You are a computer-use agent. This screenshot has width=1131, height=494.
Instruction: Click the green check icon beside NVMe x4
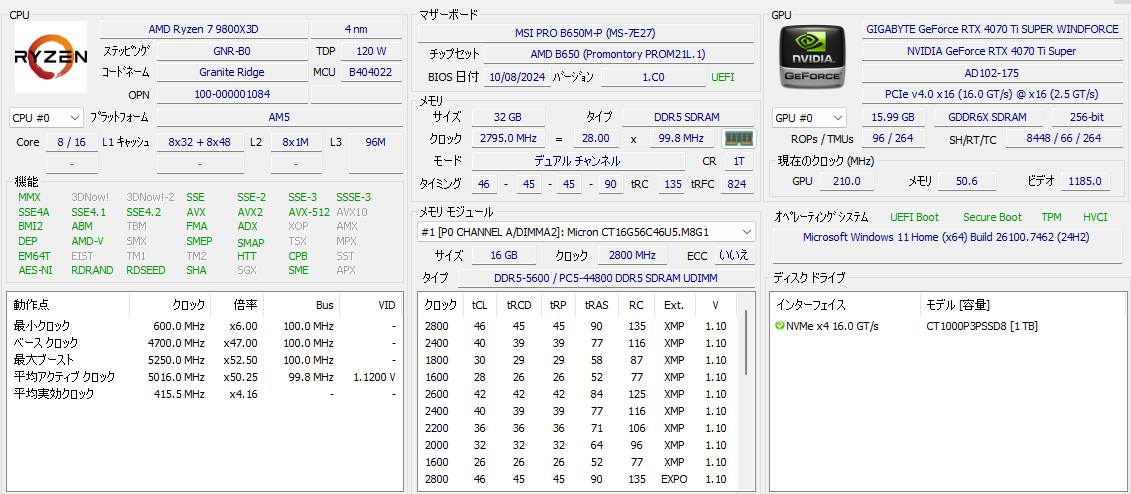click(x=779, y=326)
